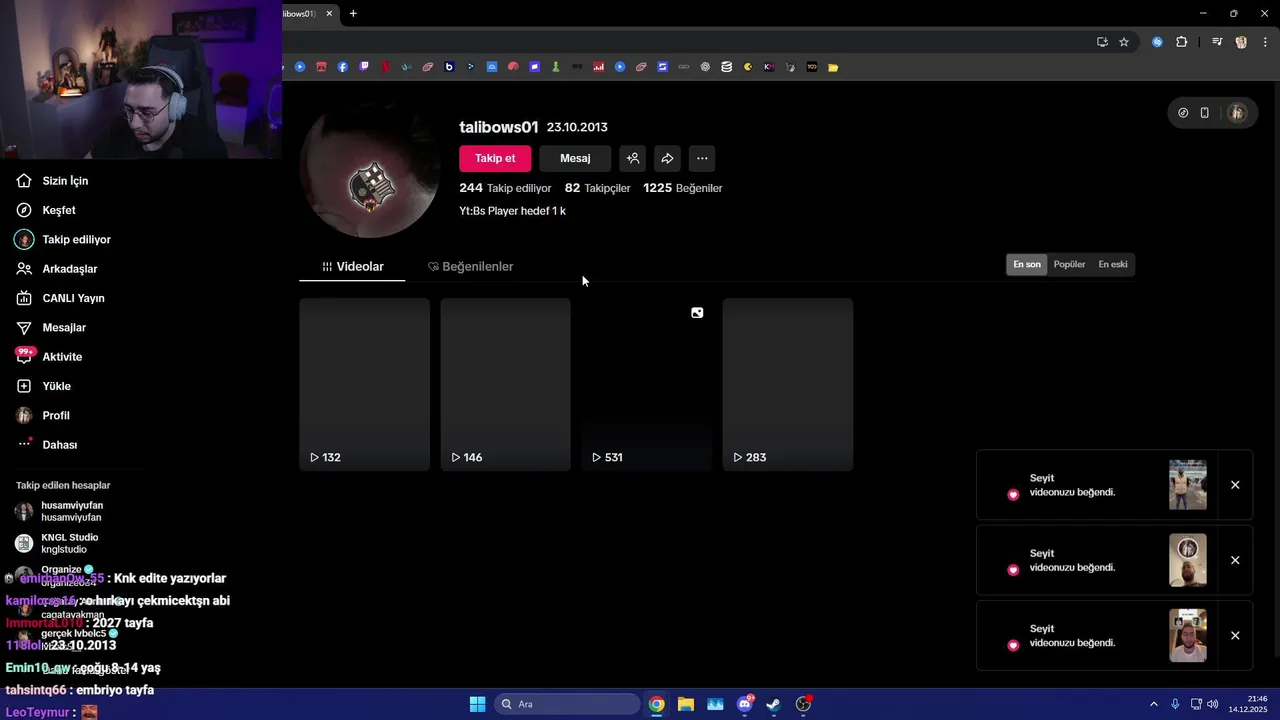Click the 1225 Beğeniler count

682,188
